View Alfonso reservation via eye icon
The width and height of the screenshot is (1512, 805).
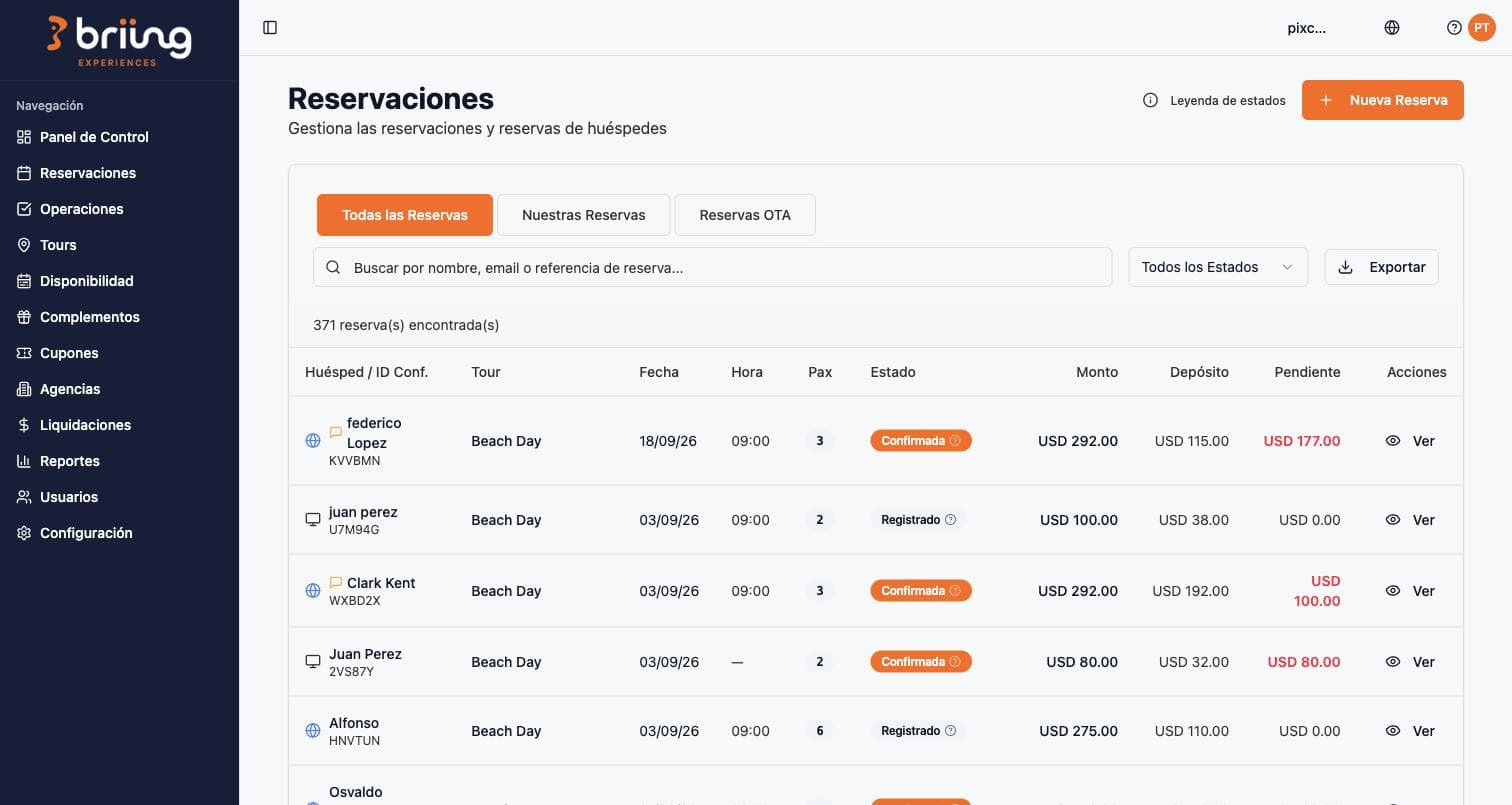(x=1393, y=731)
